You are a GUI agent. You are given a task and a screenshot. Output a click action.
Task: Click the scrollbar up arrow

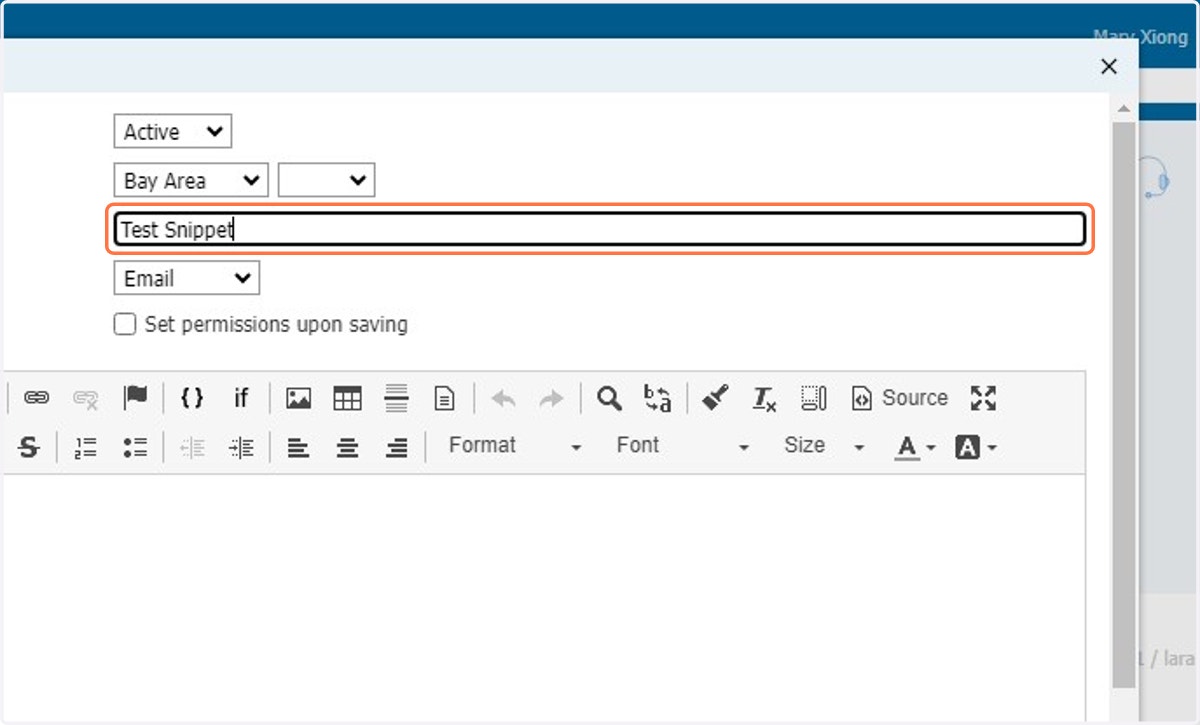(x=1124, y=108)
